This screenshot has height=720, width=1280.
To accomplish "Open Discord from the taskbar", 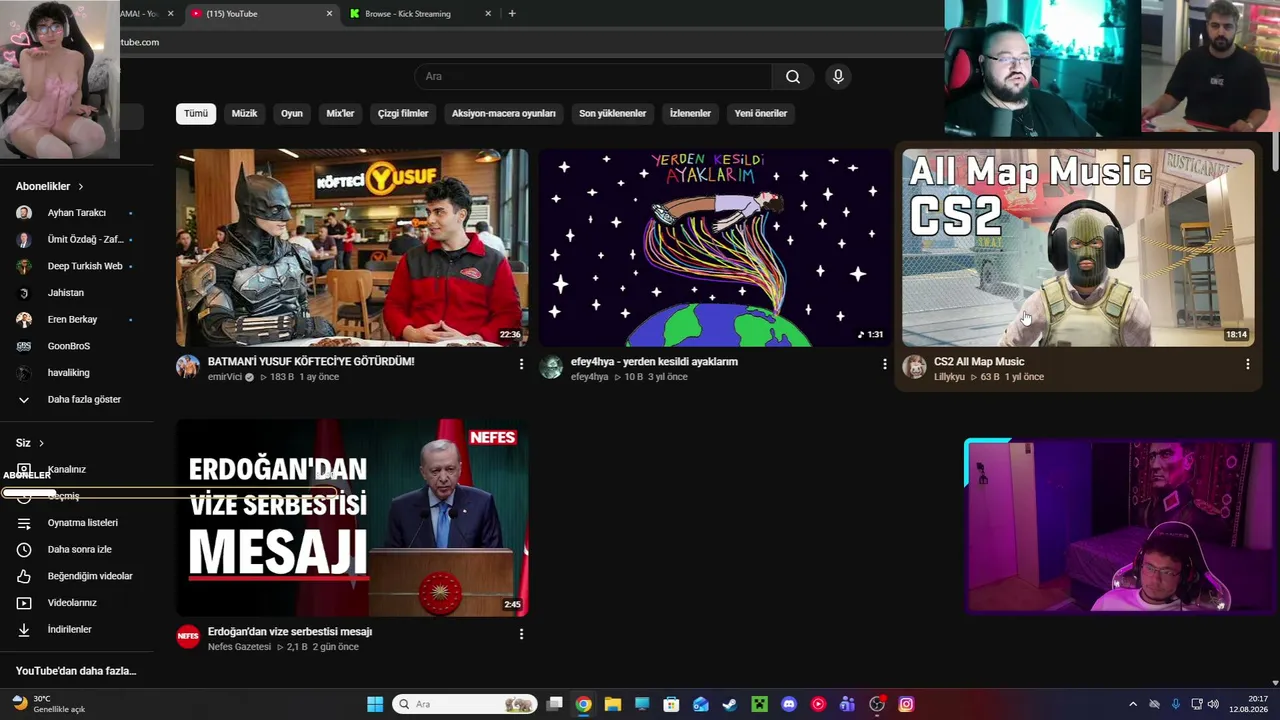I will (x=789, y=704).
